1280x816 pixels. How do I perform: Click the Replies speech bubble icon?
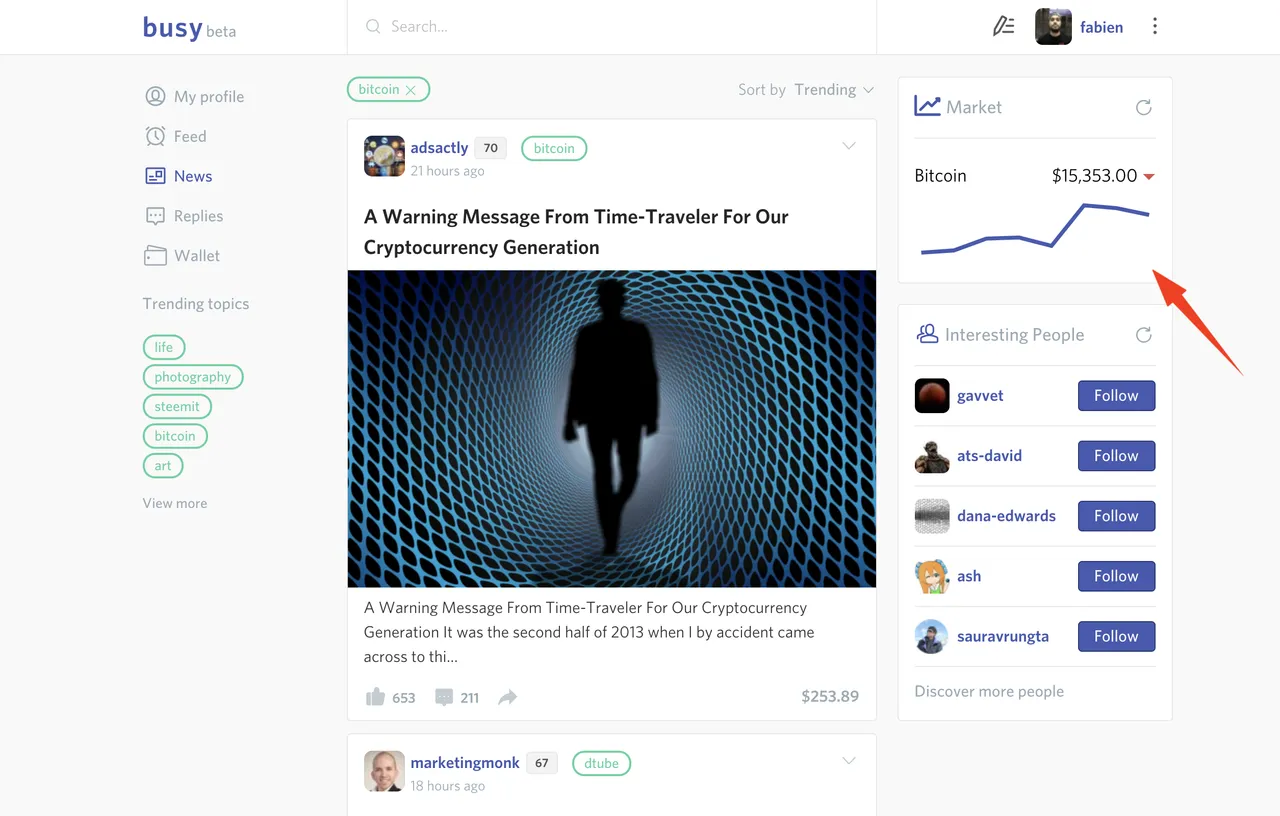tap(155, 216)
